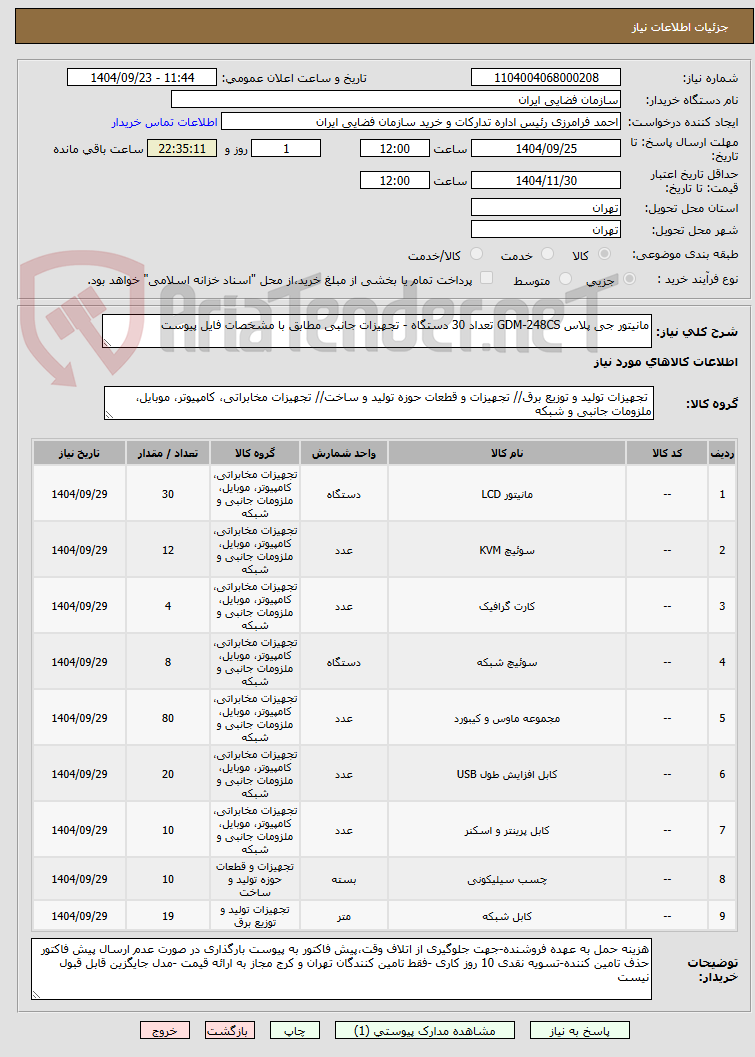Click the نام کالا column header
Viewport: 755px width, 1057px height.
[x=507, y=453]
